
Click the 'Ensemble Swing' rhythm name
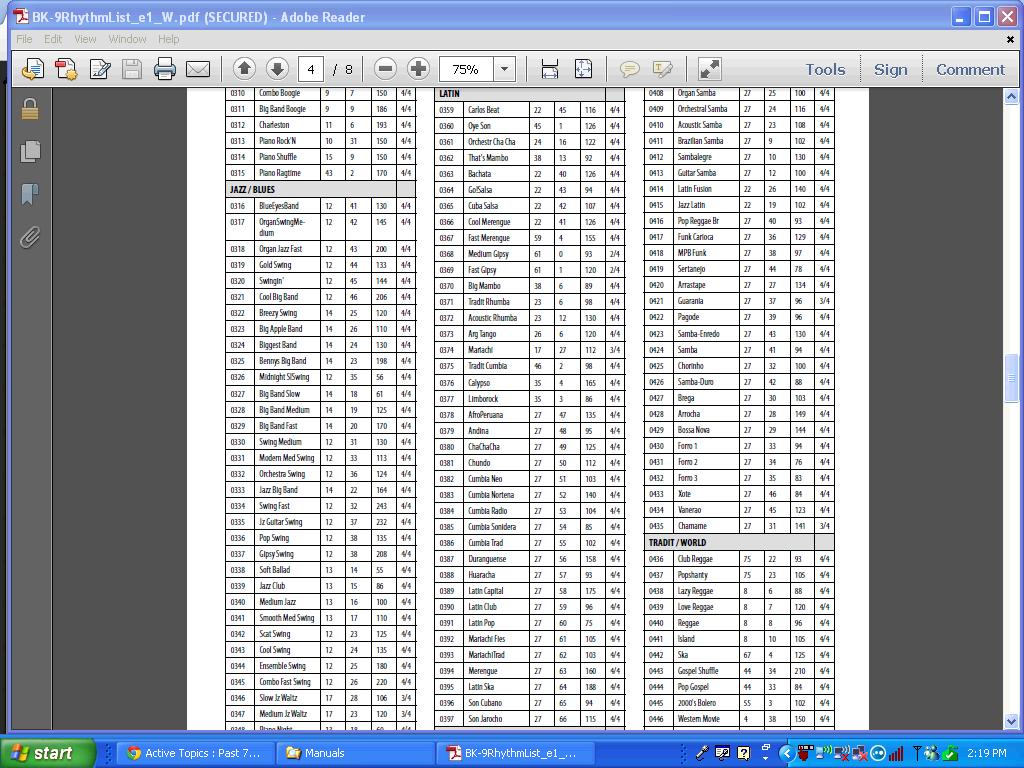[x=282, y=666]
